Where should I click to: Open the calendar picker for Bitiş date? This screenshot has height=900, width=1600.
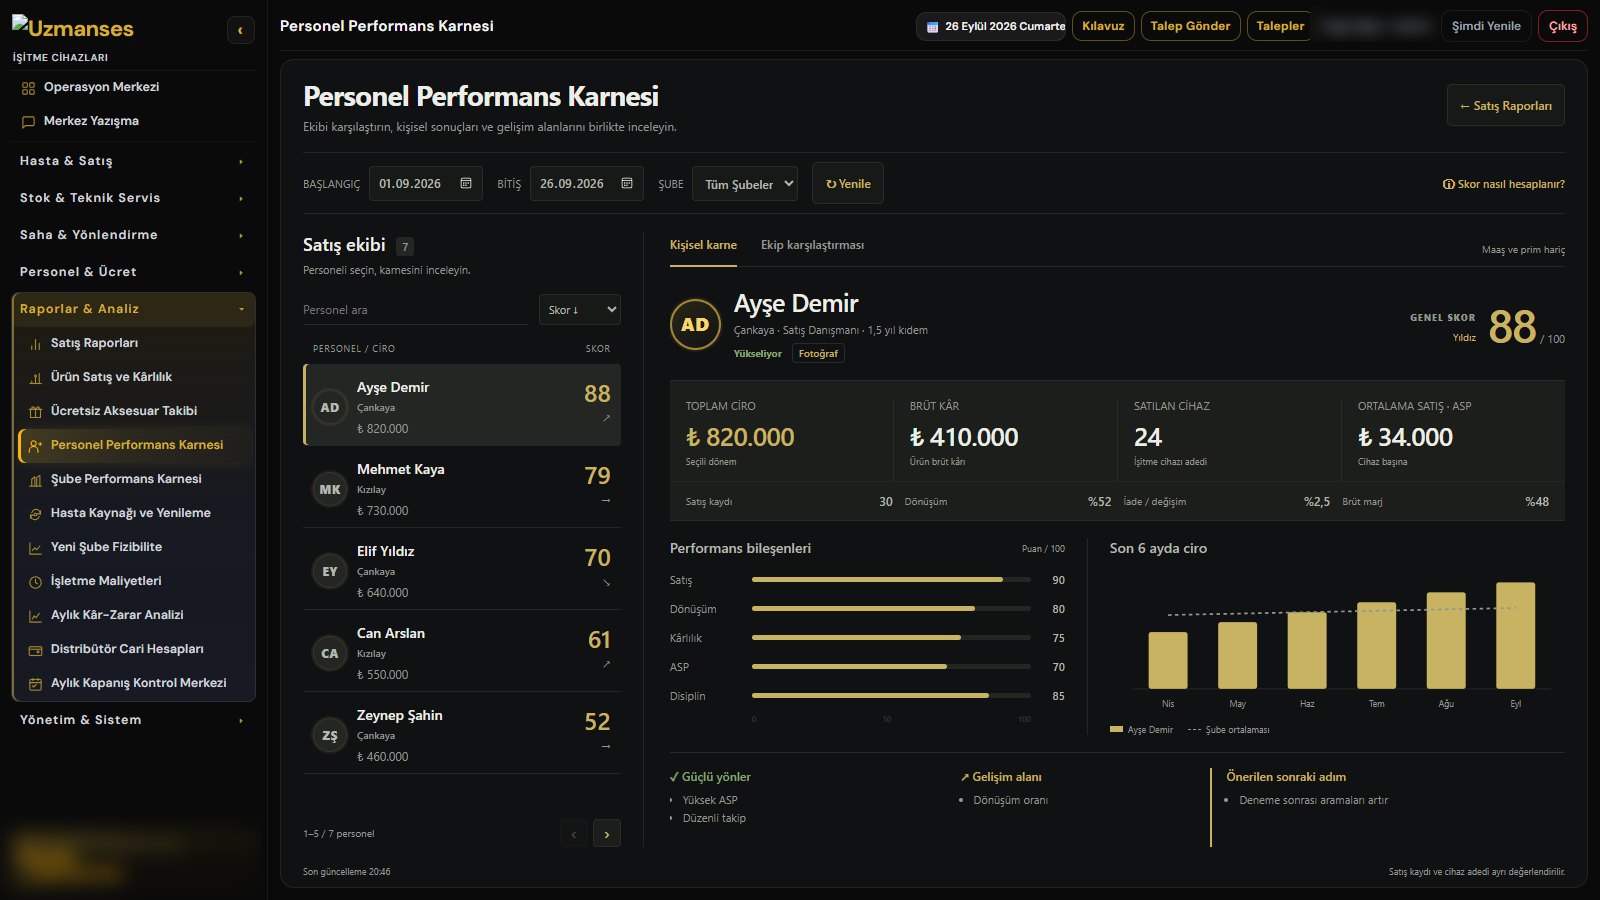[x=627, y=184]
